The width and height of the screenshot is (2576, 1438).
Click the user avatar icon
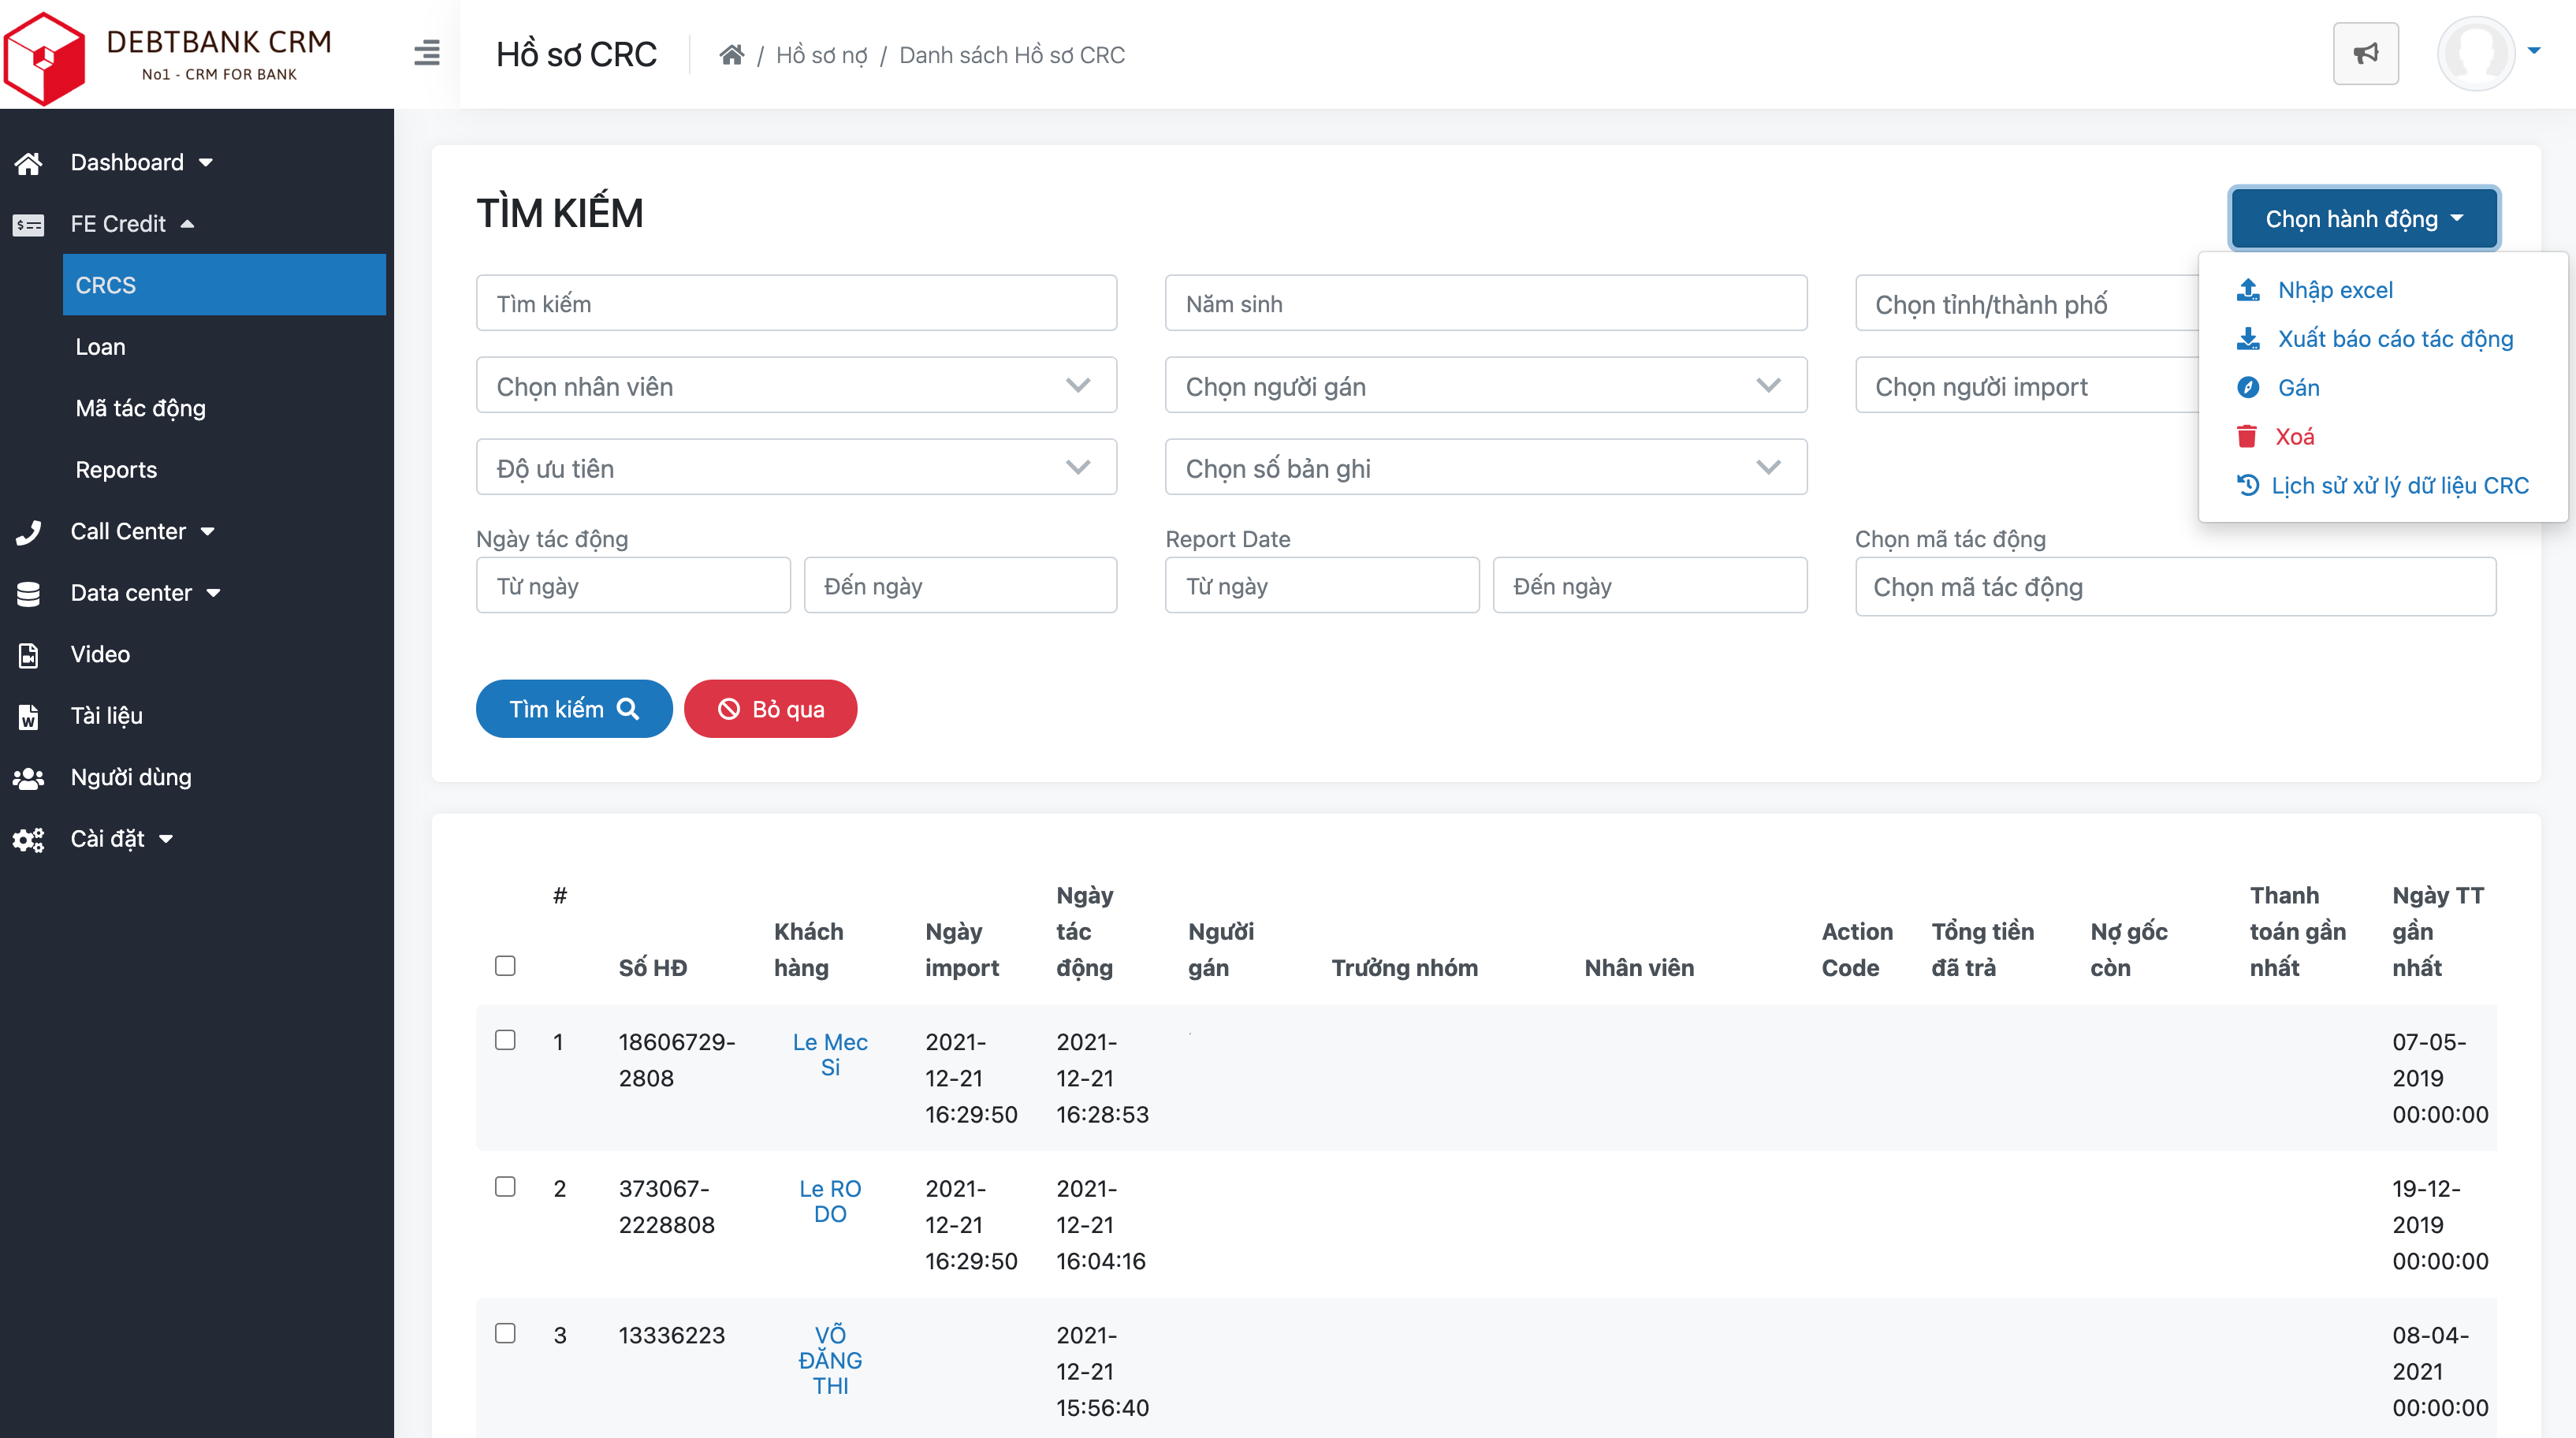pos(2475,53)
